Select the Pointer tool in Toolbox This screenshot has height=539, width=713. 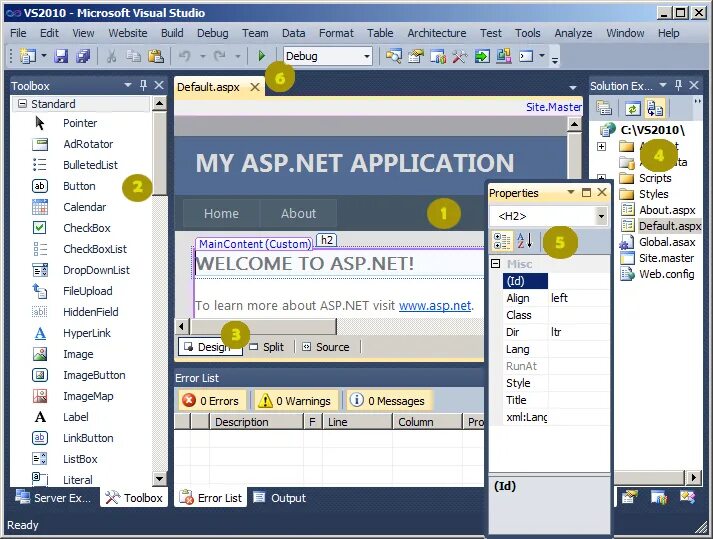tap(80, 123)
